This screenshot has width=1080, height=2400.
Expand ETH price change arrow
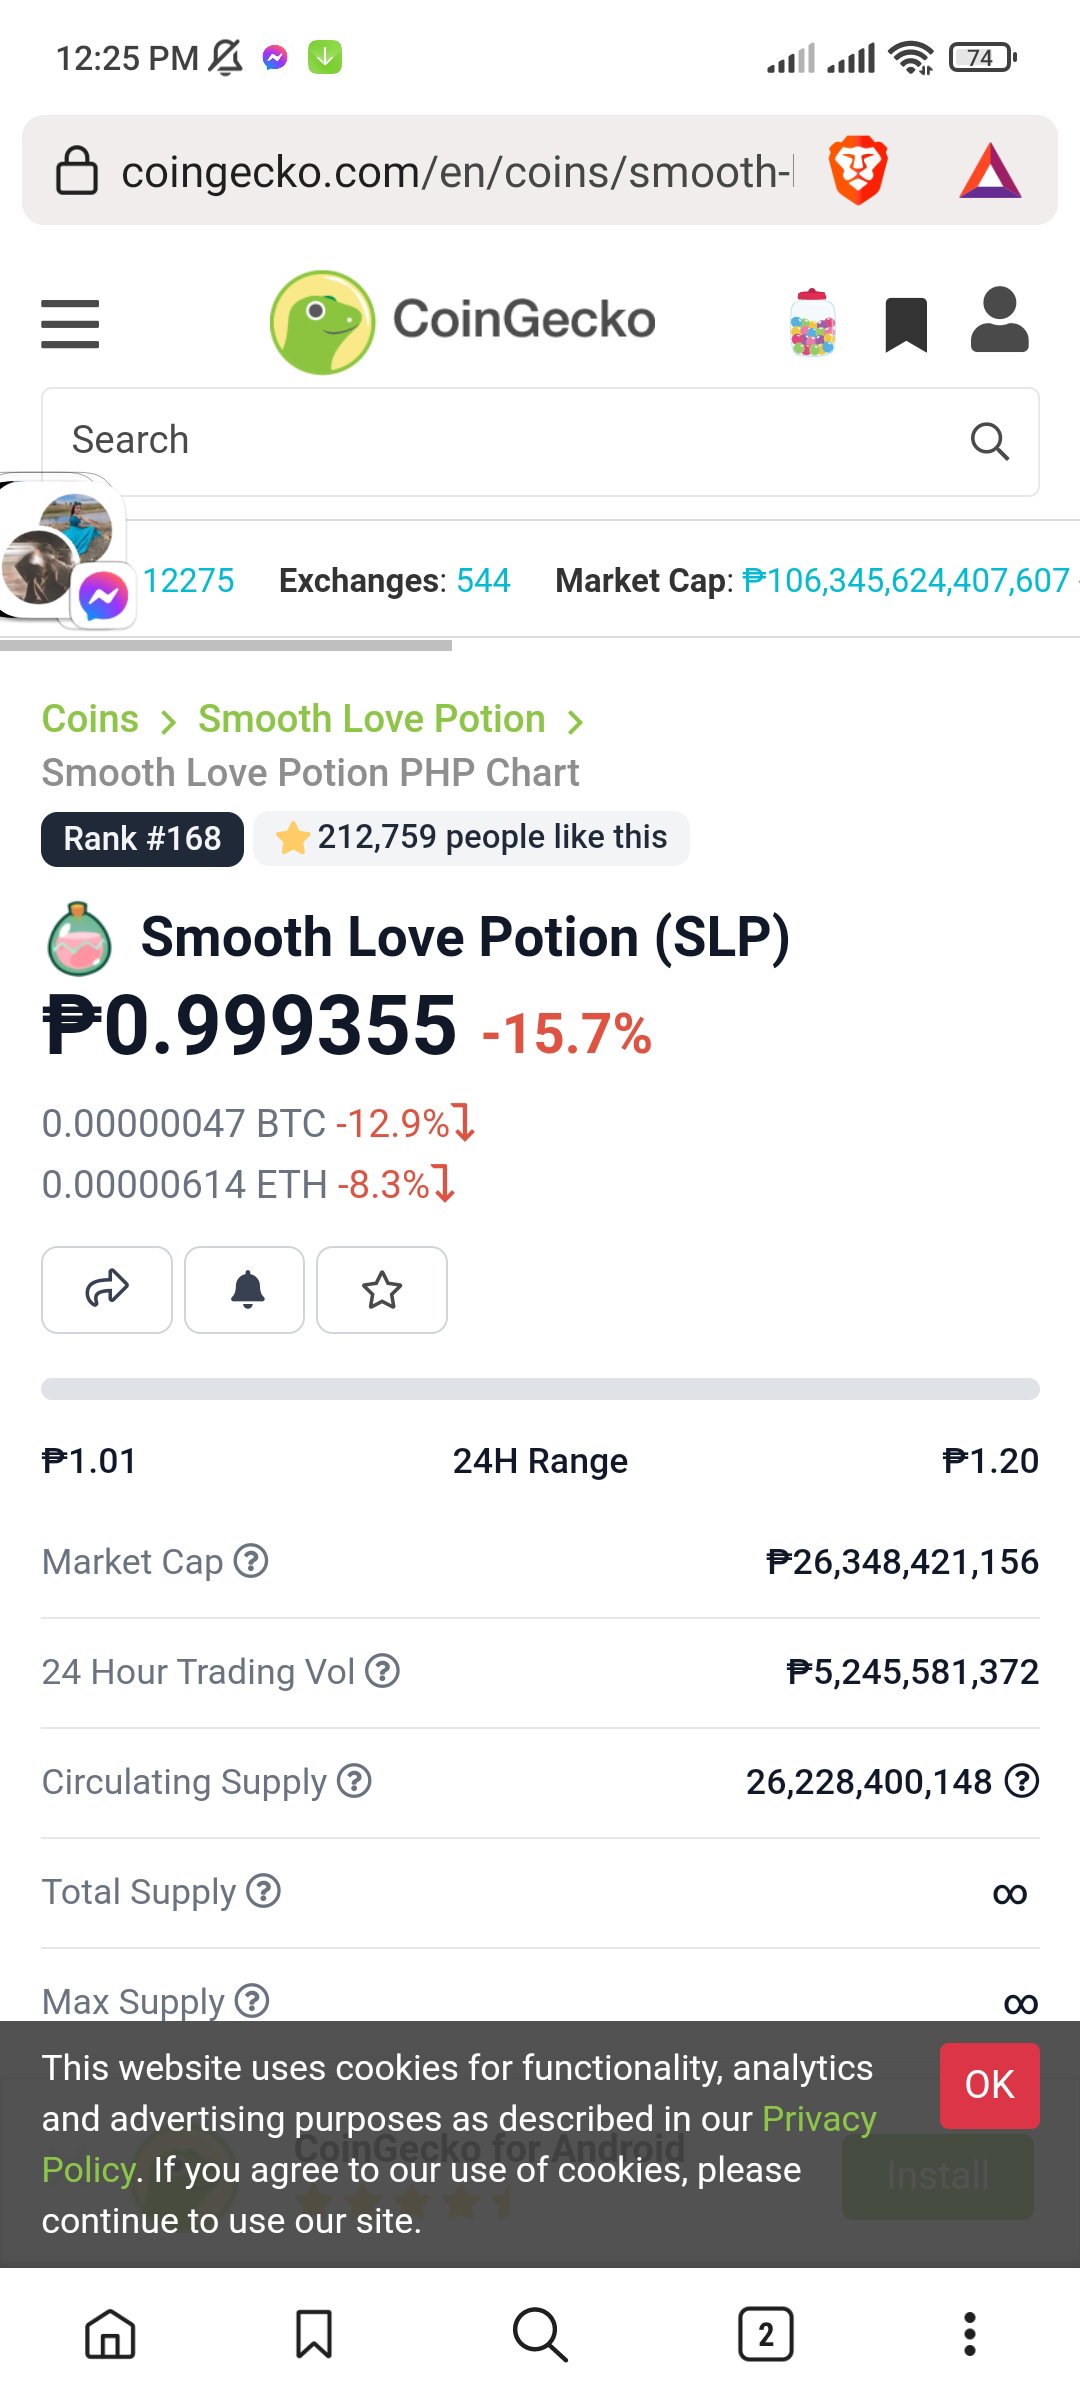443,1184
